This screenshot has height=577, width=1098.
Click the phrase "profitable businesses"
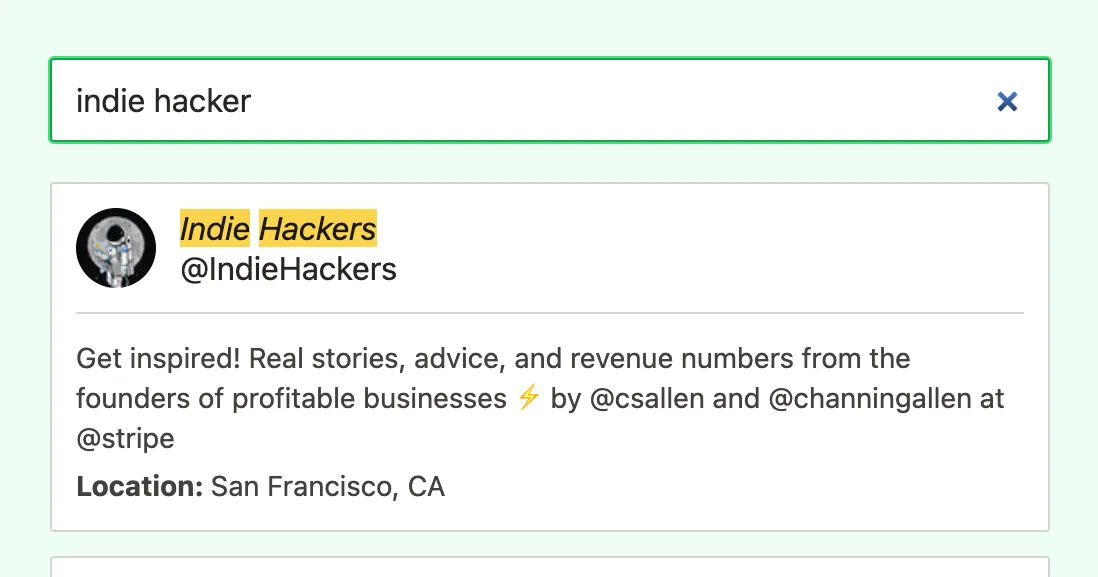click(370, 398)
